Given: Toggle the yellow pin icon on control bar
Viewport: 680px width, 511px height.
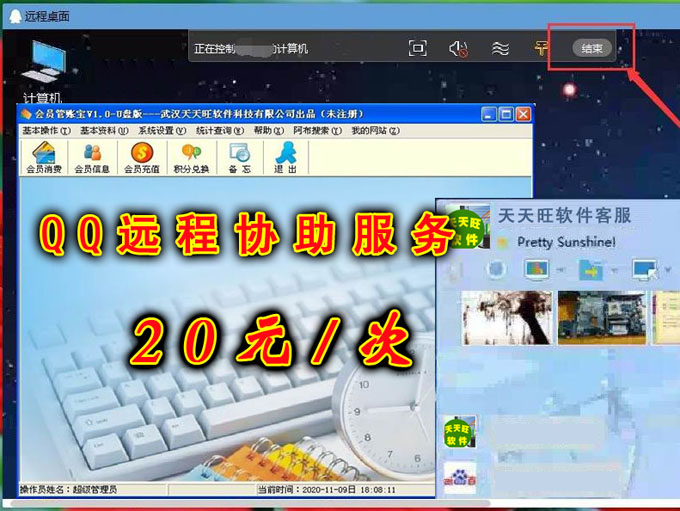Looking at the screenshot, I should 541,48.
